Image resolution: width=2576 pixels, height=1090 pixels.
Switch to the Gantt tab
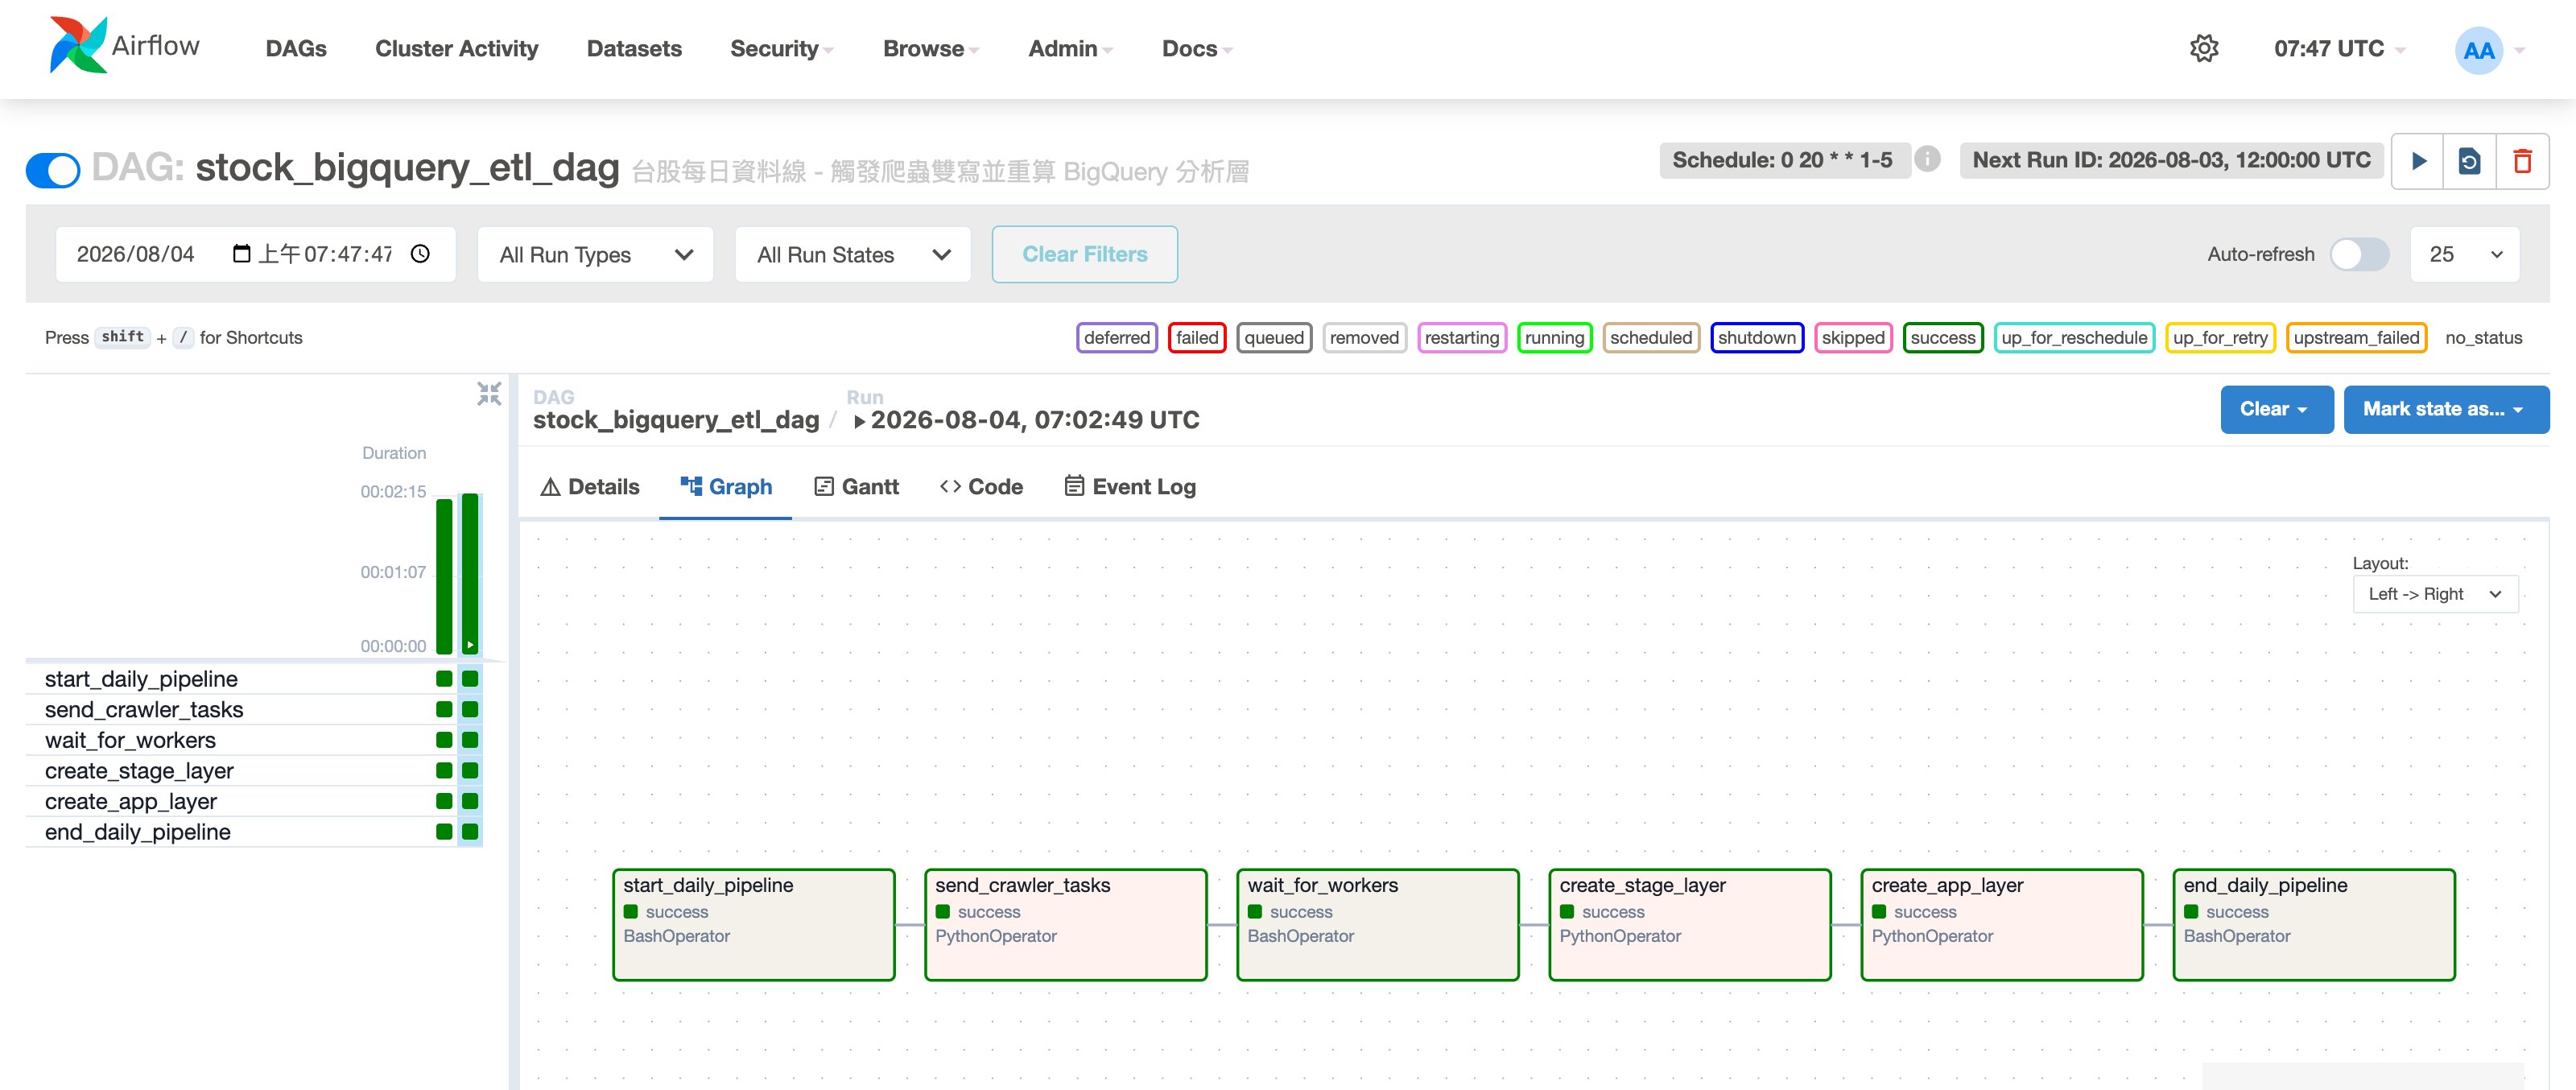857,487
